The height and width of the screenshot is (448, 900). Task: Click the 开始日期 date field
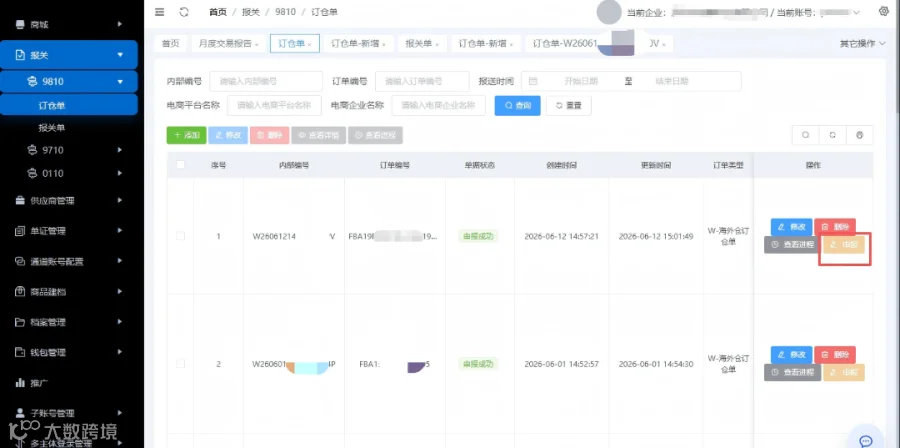(580, 81)
